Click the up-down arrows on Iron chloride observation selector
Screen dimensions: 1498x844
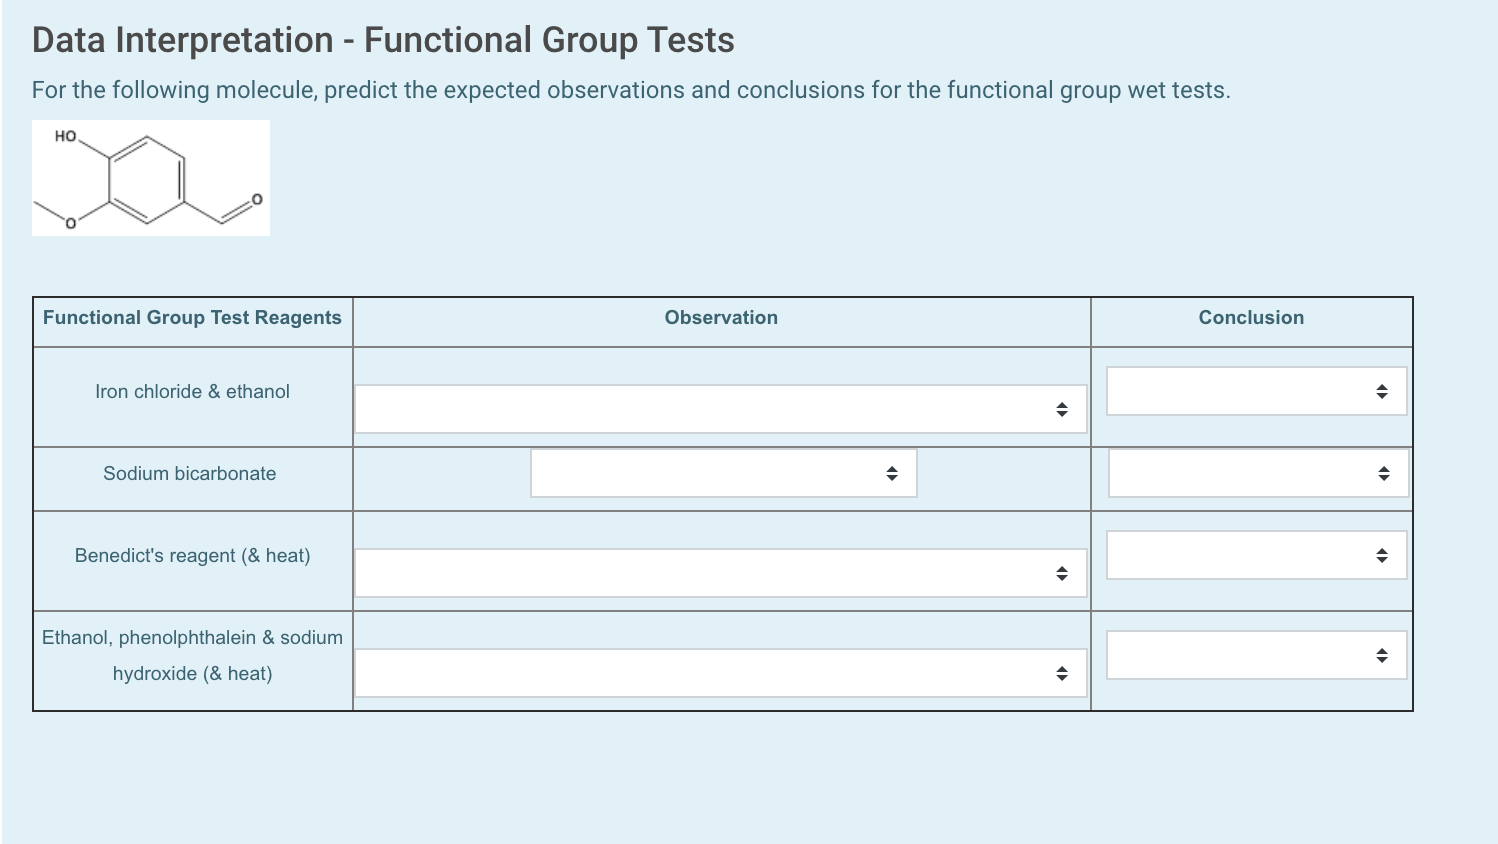[x=1061, y=408]
